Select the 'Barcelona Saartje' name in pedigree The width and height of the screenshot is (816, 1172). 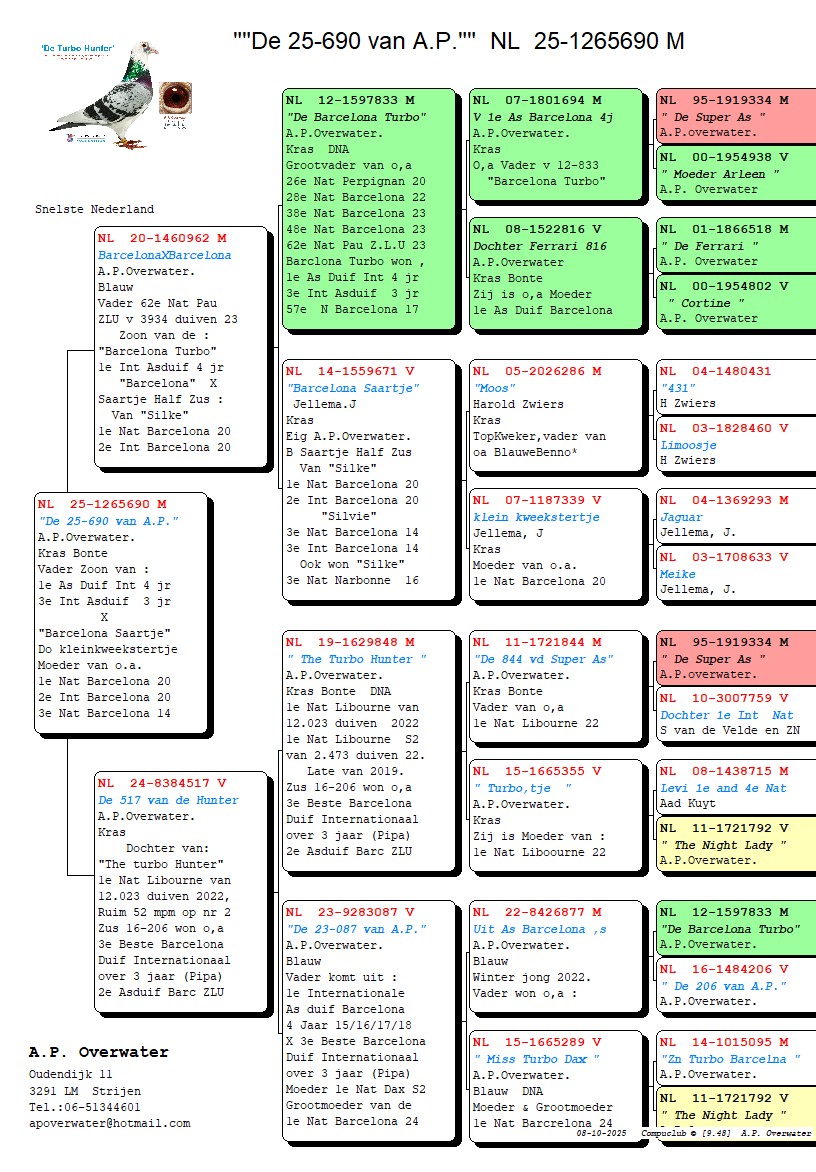click(x=353, y=388)
